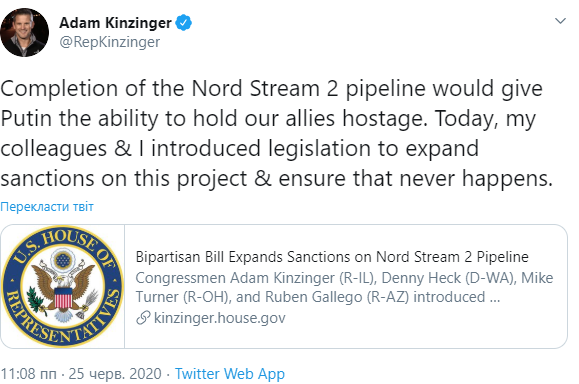Translate the tweet via Перекласти твіт

point(47,206)
